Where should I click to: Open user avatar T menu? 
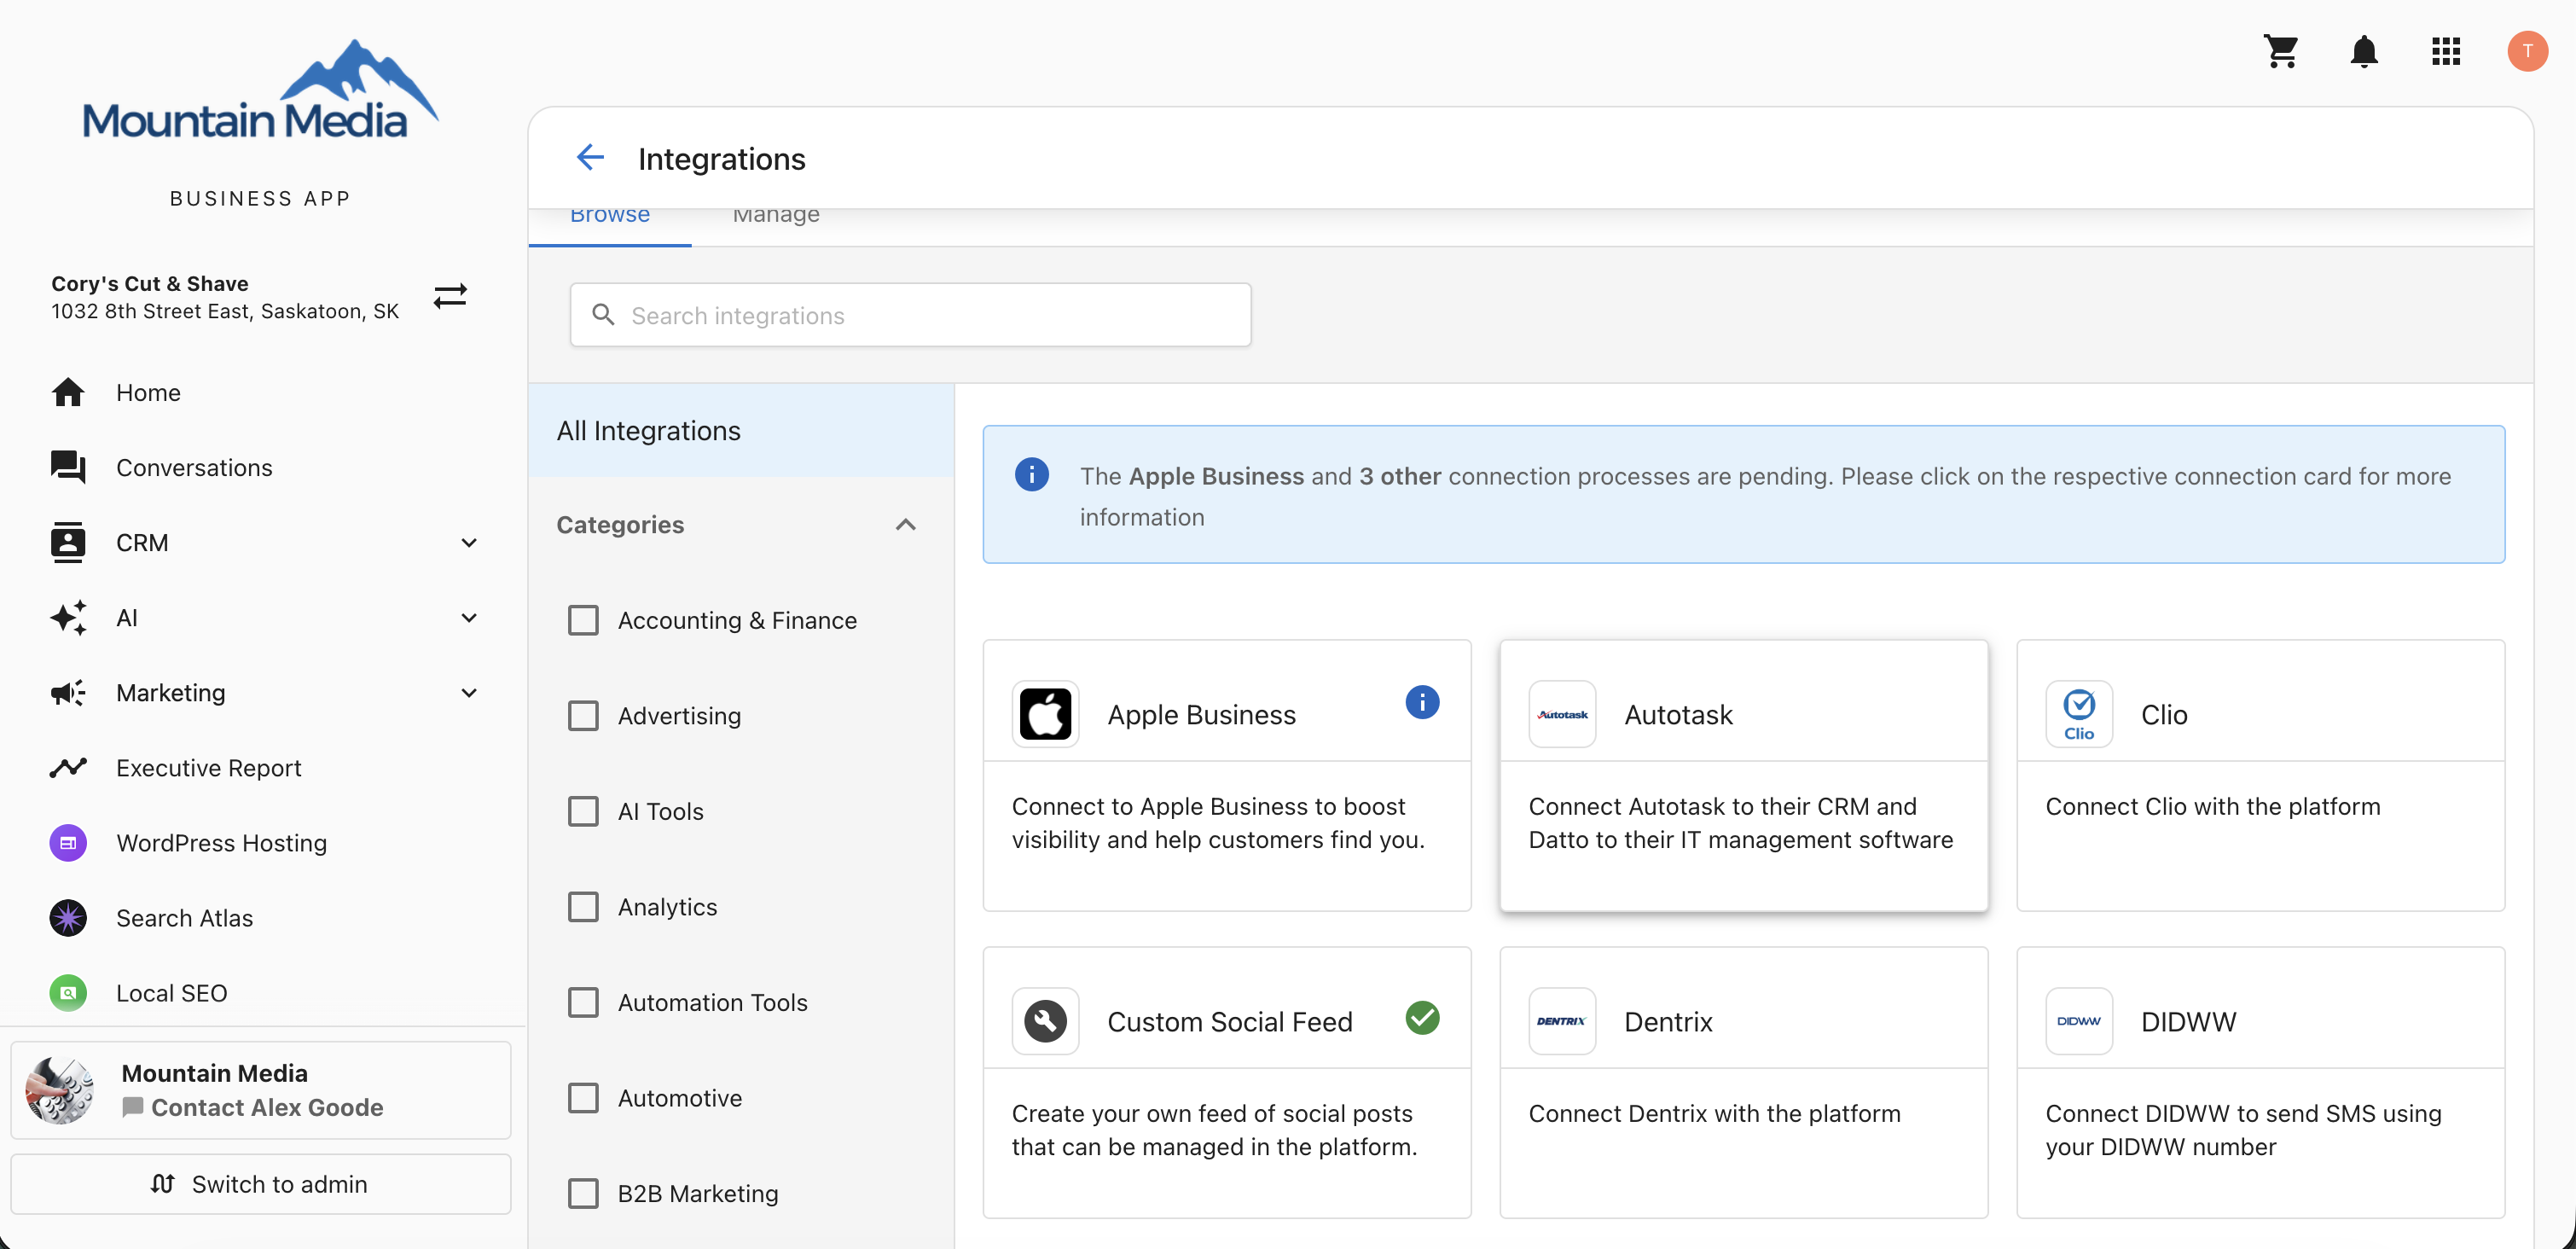[x=2527, y=51]
